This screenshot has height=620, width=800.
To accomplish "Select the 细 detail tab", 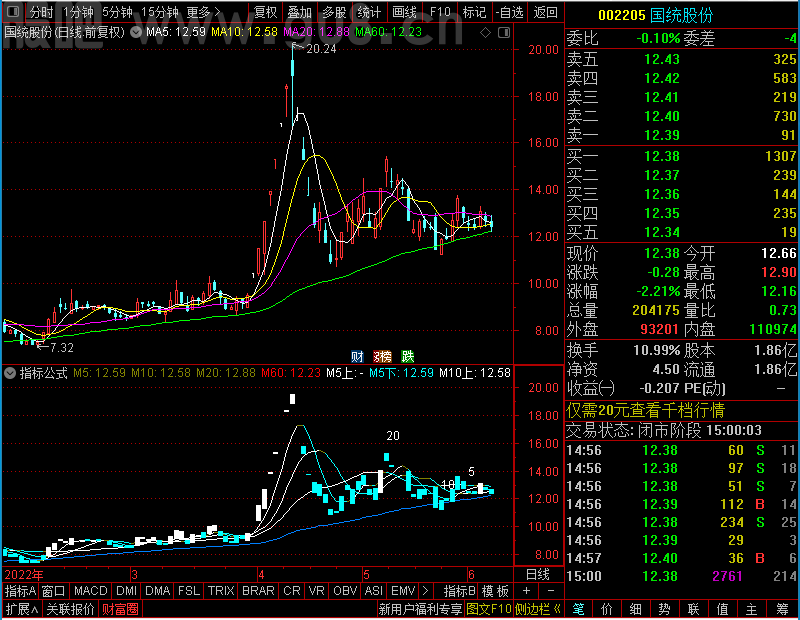I will [x=636, y=609].
